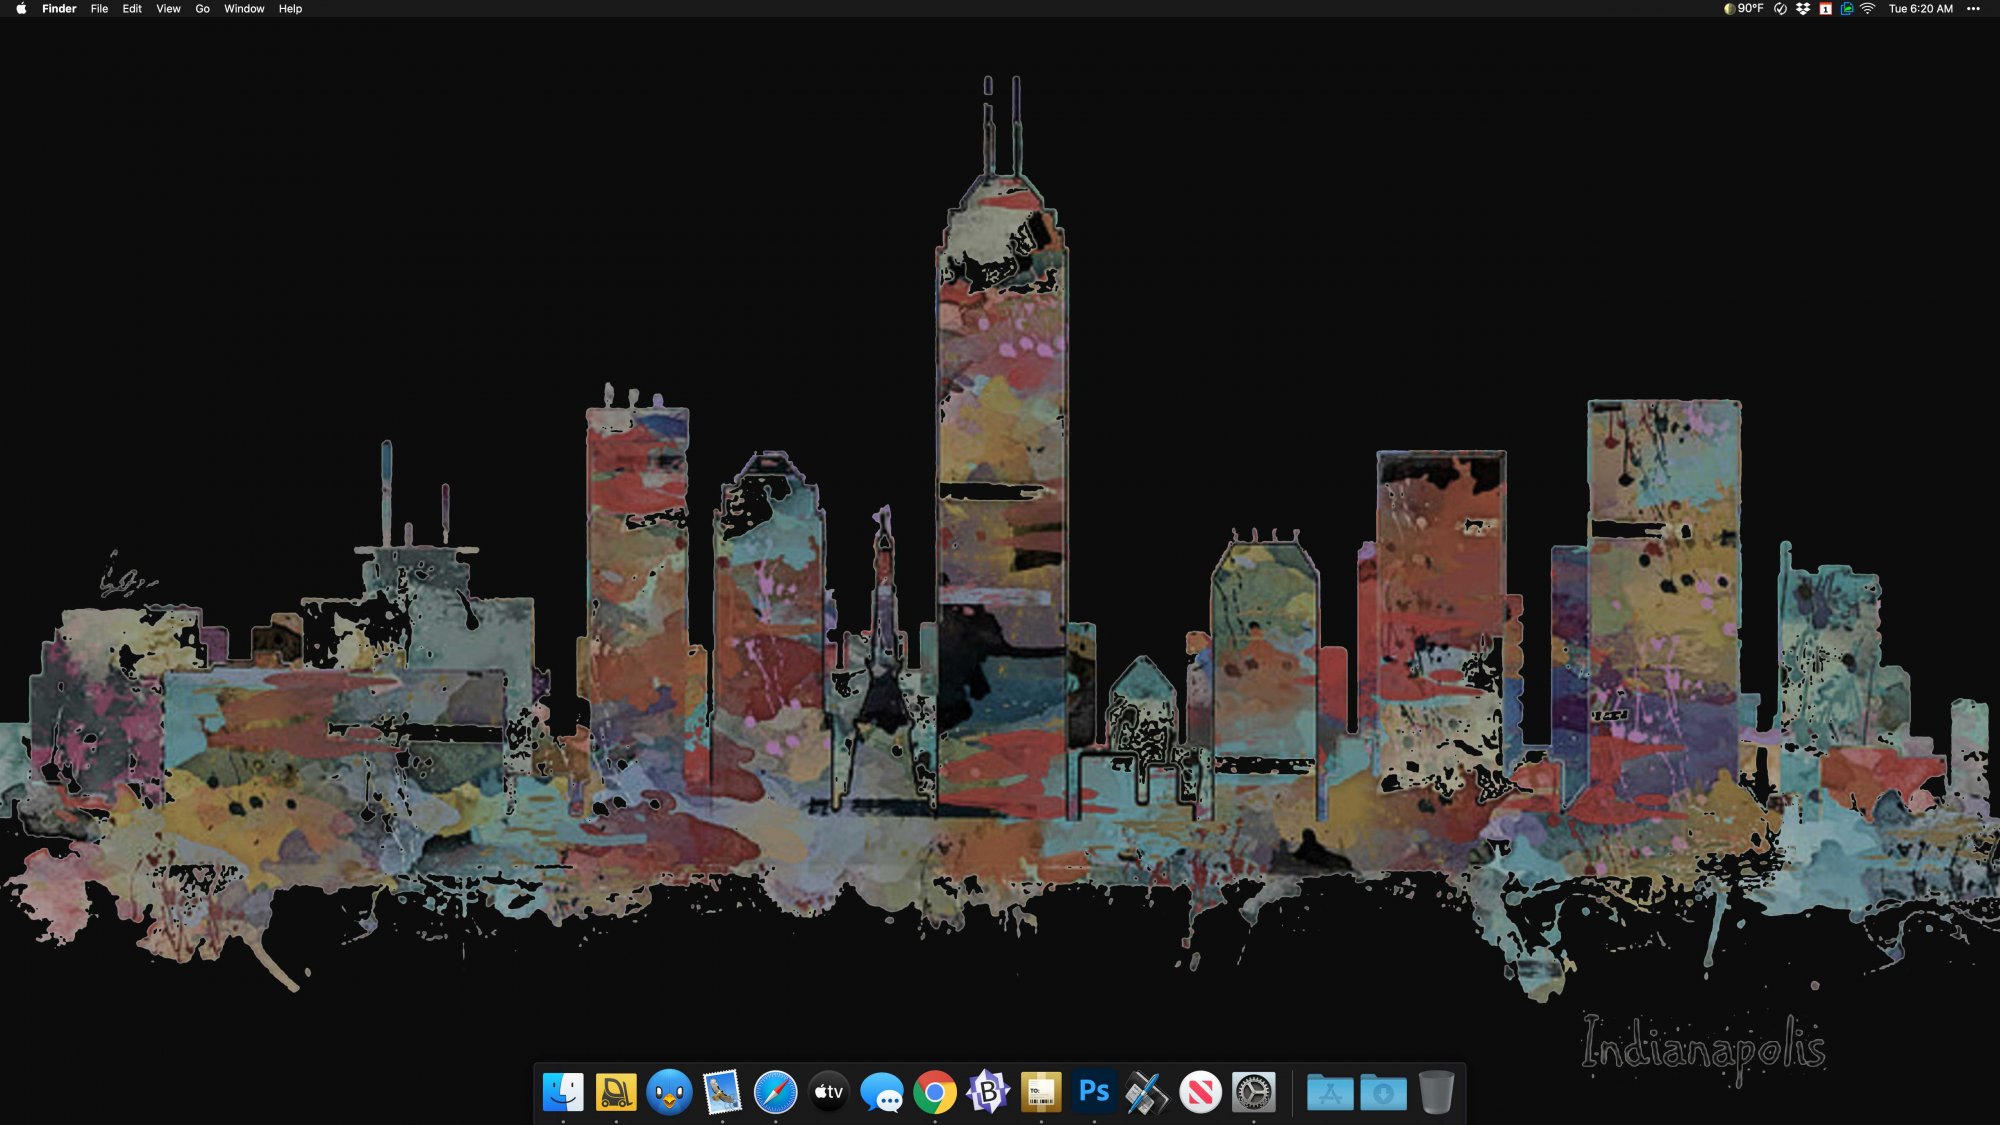Open the Deliveries package app icon
The height and width of the screenshot is (1125, 2000).
pos(1041,1092)
